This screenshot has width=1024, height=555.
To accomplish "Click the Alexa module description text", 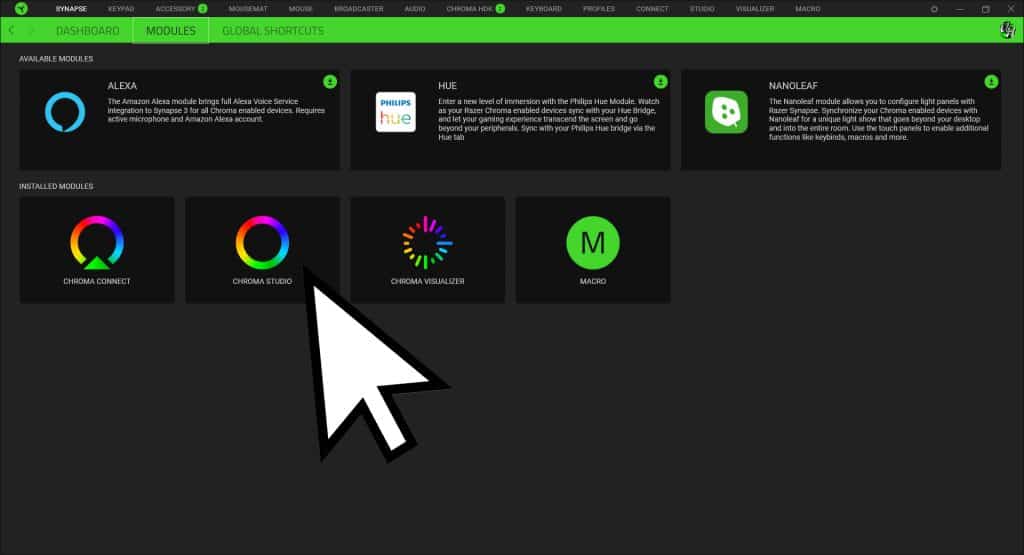I will tap(216, 110).
